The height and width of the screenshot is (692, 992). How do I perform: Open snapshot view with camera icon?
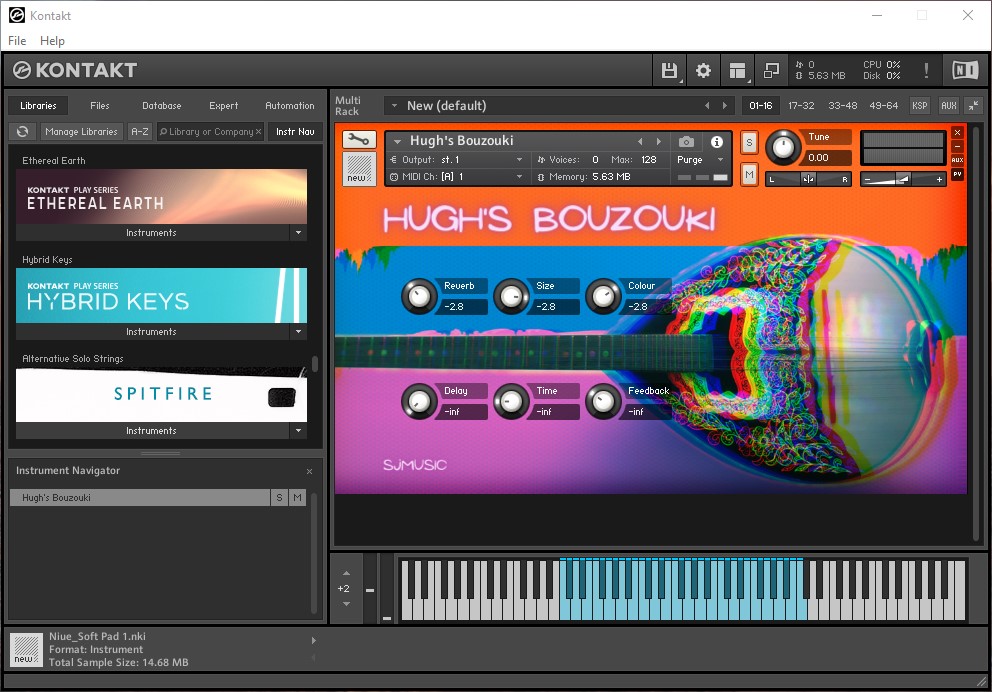[686, 142]
